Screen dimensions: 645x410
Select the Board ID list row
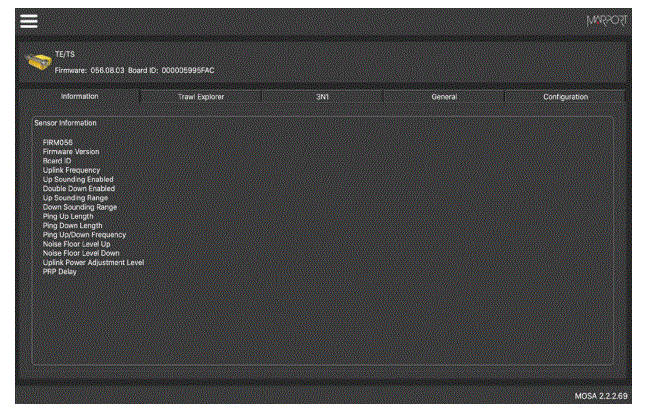pos(57,161)
